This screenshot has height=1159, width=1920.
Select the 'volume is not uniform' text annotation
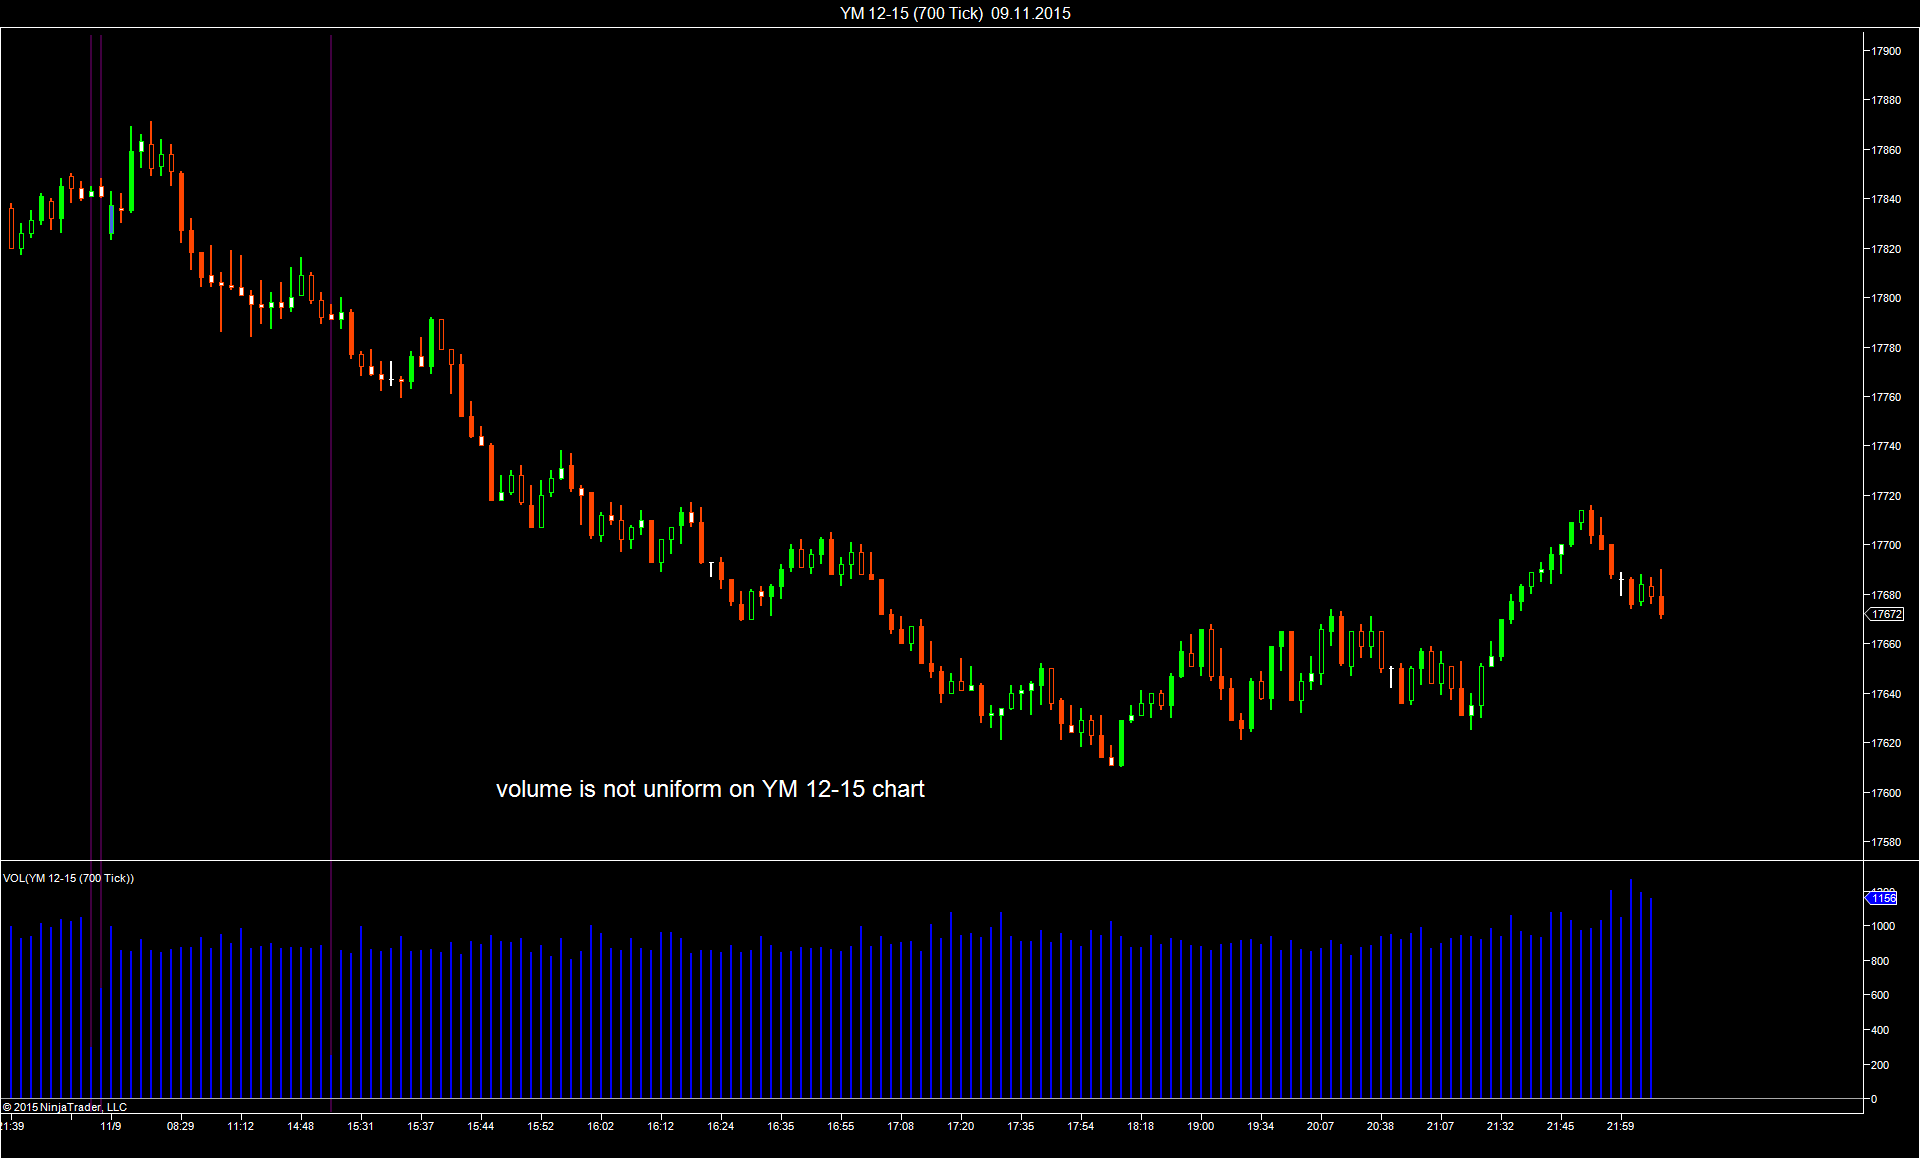pos(710,789)
